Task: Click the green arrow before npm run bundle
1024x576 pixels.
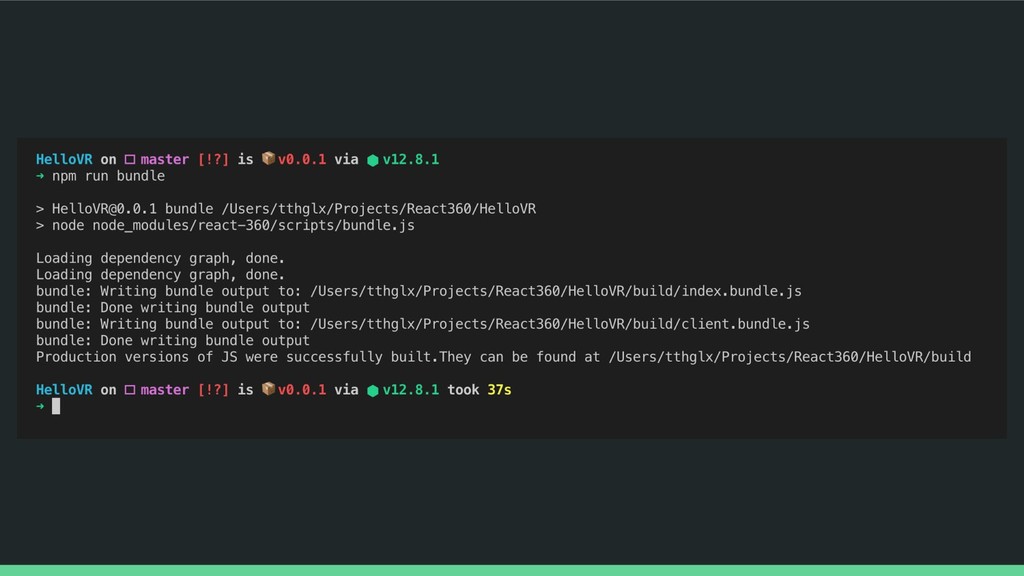Action: [x=40, y=176]
